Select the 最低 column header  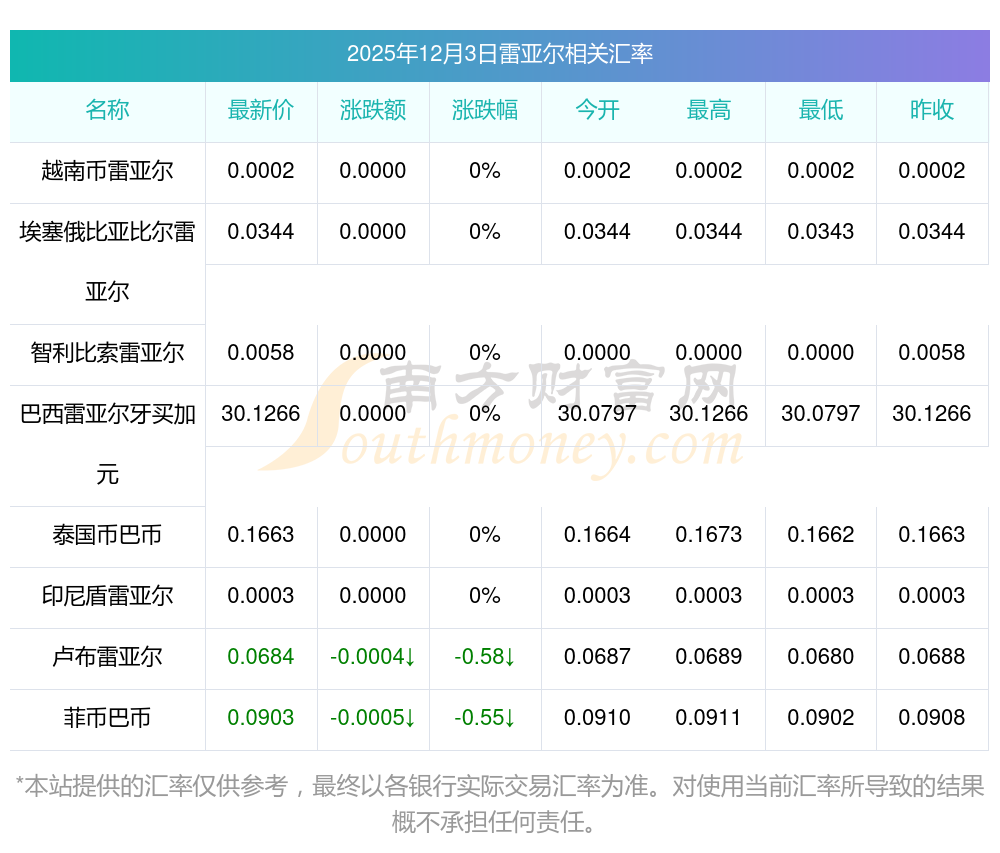pyautogui.click(x=820, y=111)
